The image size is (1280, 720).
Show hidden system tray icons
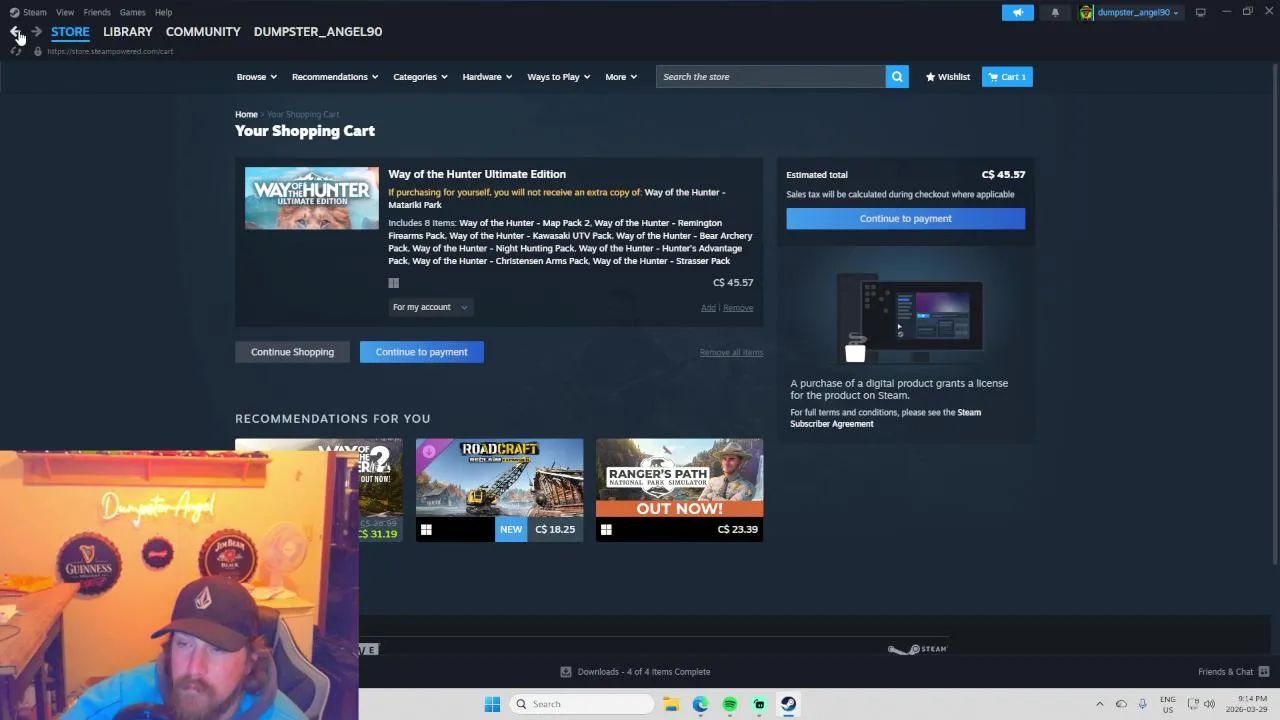(x=1099, y=704)
